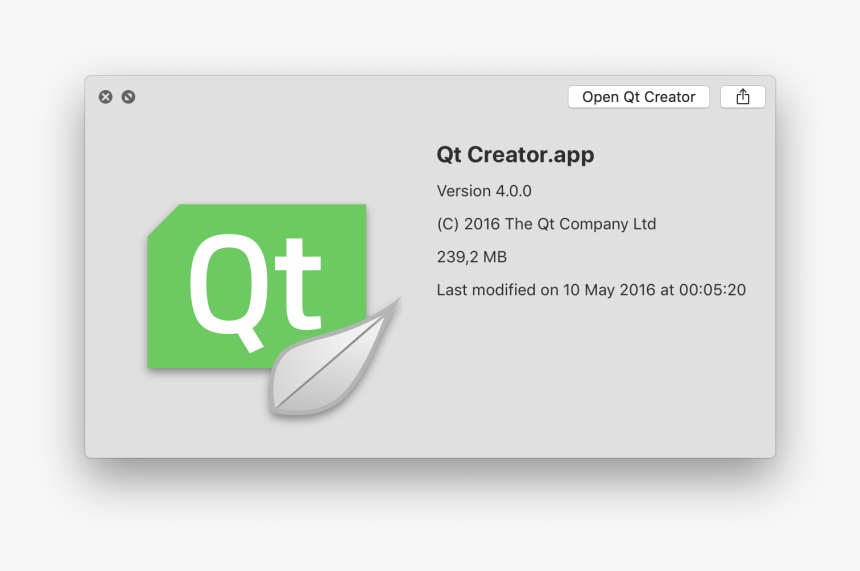Click the letter t in Qt logo
860x571 pixels.
click(x=298, y=284)
